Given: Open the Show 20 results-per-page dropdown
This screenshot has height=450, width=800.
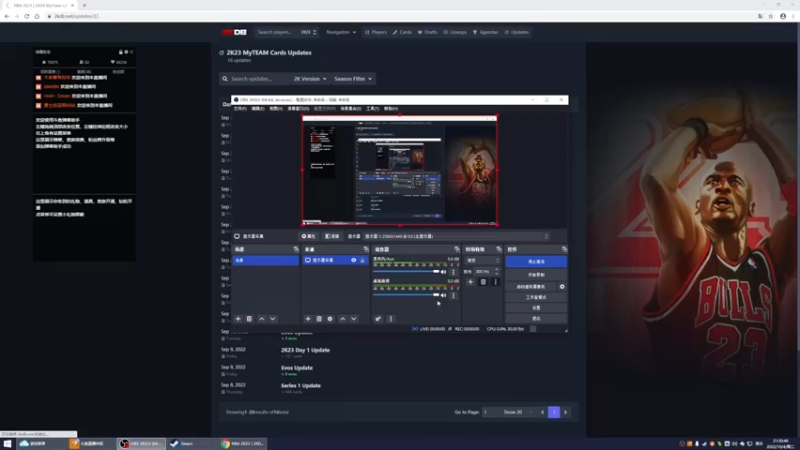Looking at the screenshot, I should [516, 412].
